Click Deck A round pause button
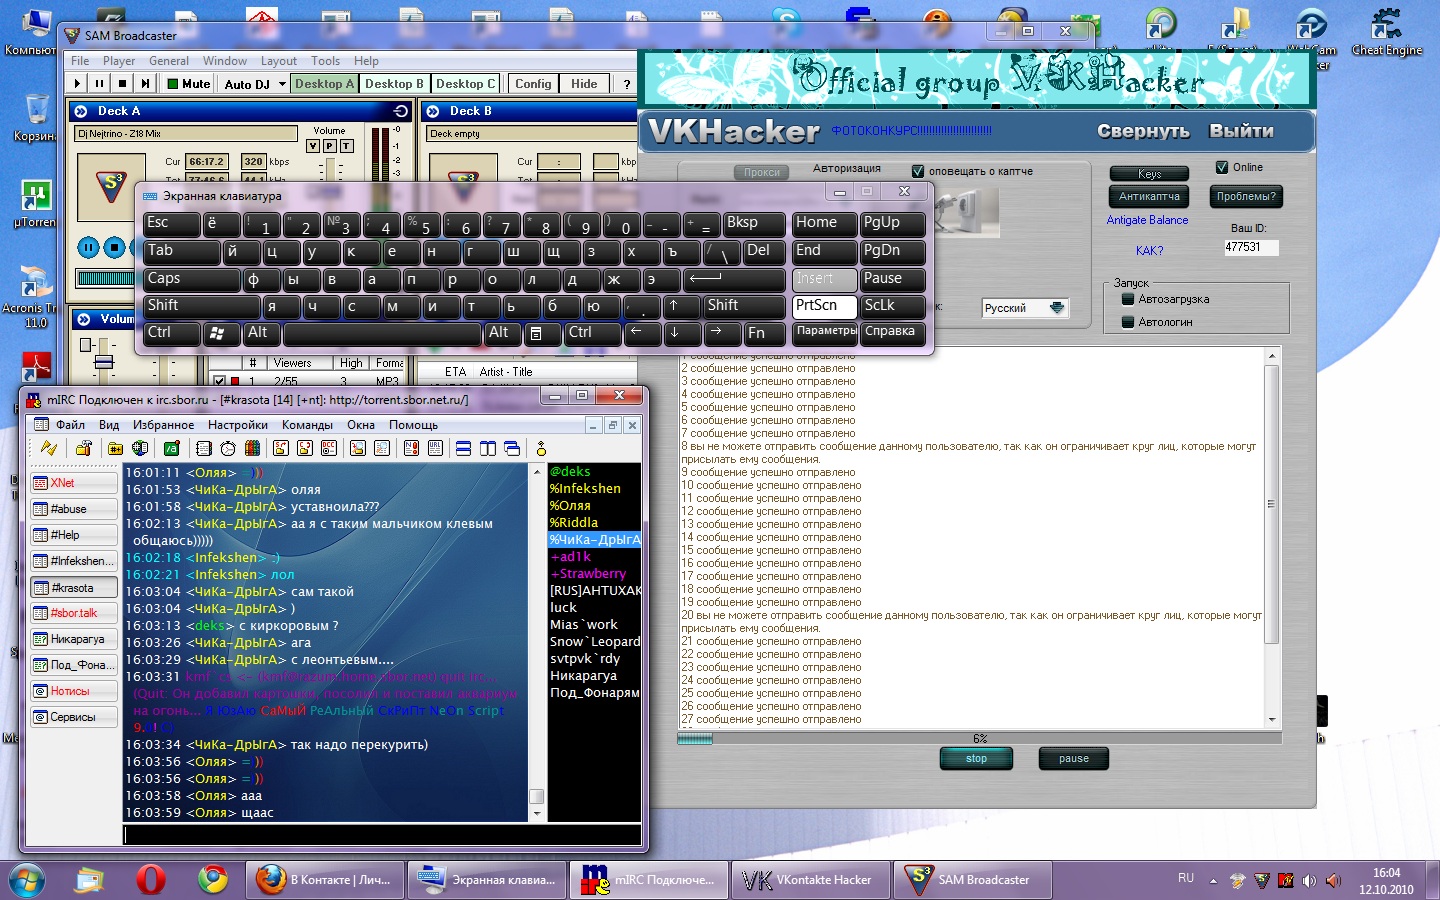Screen dimensions: 1440x900 (88, 247)
